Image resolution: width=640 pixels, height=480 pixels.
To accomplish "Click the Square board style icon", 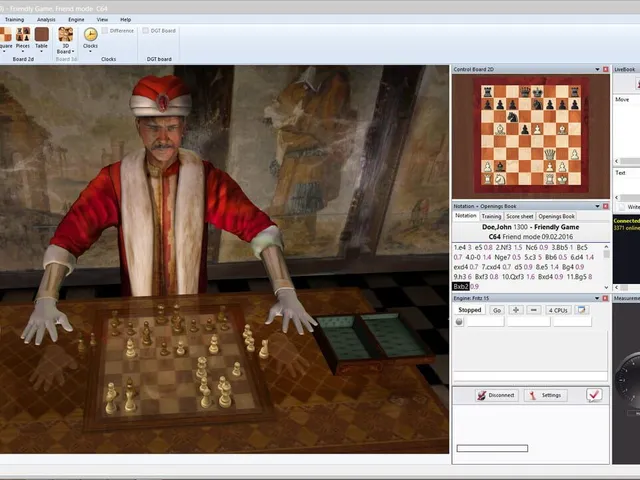I will [x=5, y=35].
